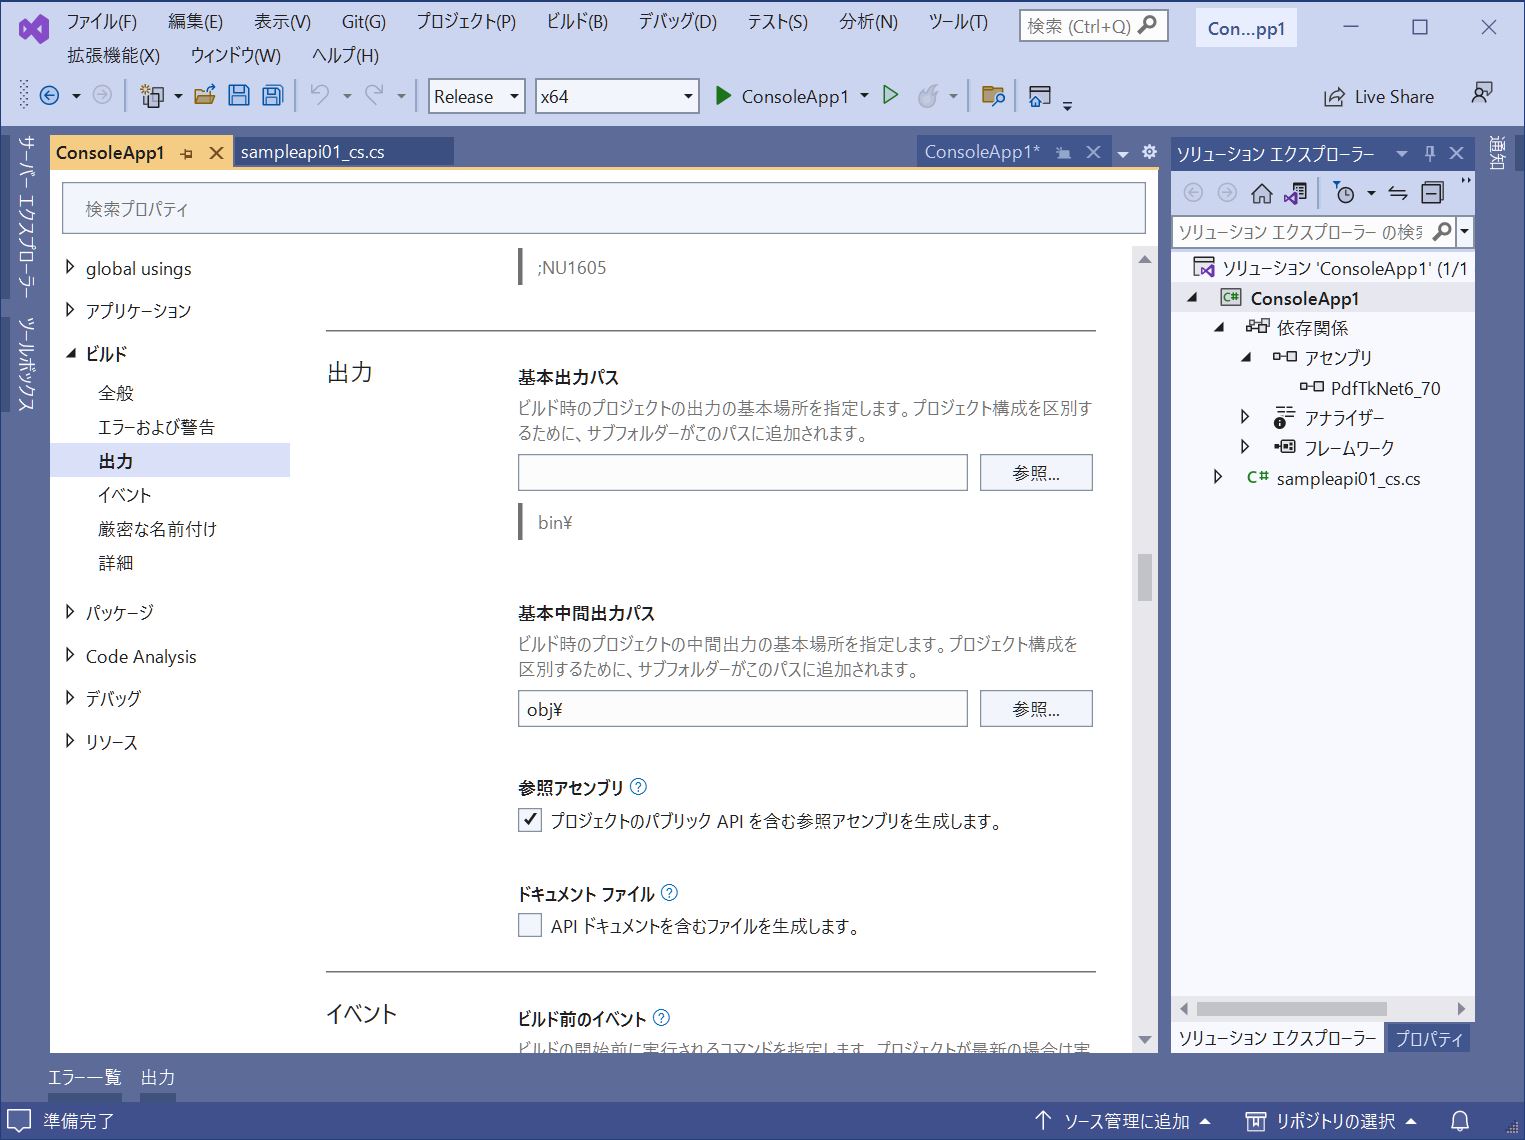The width and height of the screenshot is (1525, 1140).
Task: Start debugging with green ConsoleApp1 play button
Action: pos(724,96)
